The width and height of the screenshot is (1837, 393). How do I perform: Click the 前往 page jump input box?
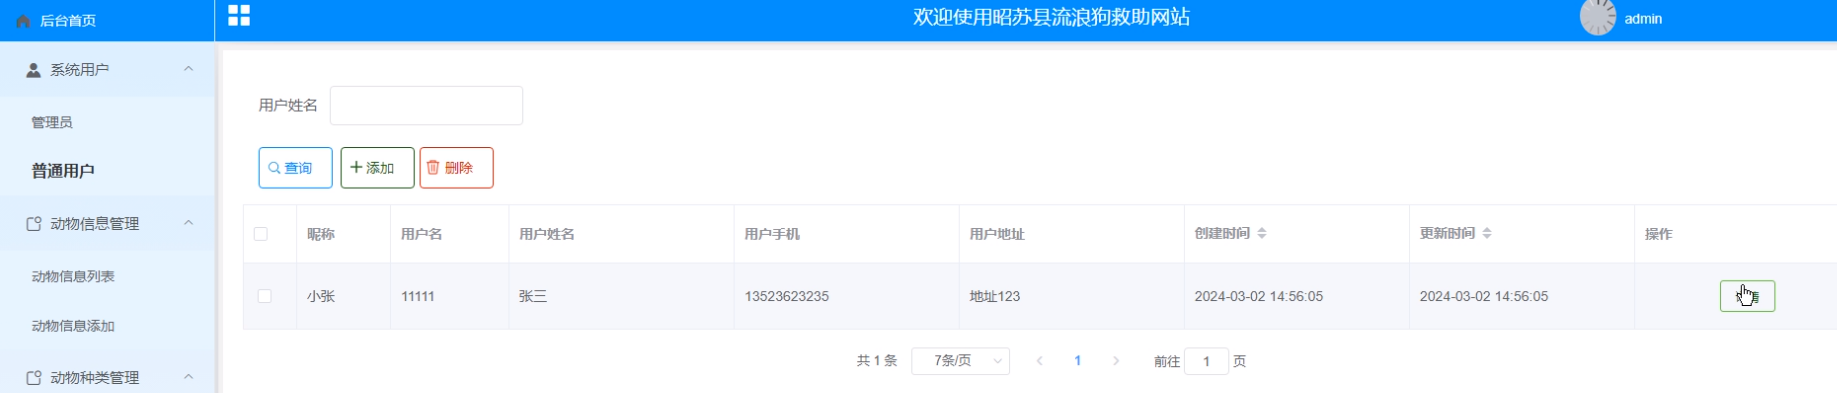(x=1206, y=361)
